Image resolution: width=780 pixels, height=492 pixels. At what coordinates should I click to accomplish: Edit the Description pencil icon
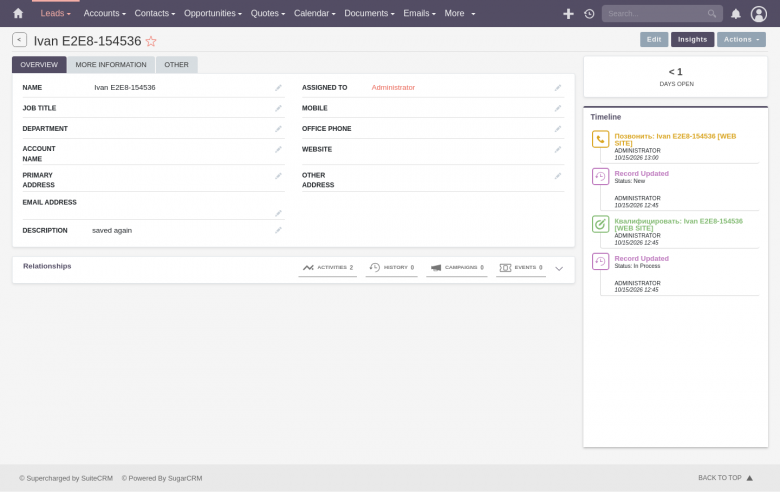pyautogui.click(x=278, y=230)
